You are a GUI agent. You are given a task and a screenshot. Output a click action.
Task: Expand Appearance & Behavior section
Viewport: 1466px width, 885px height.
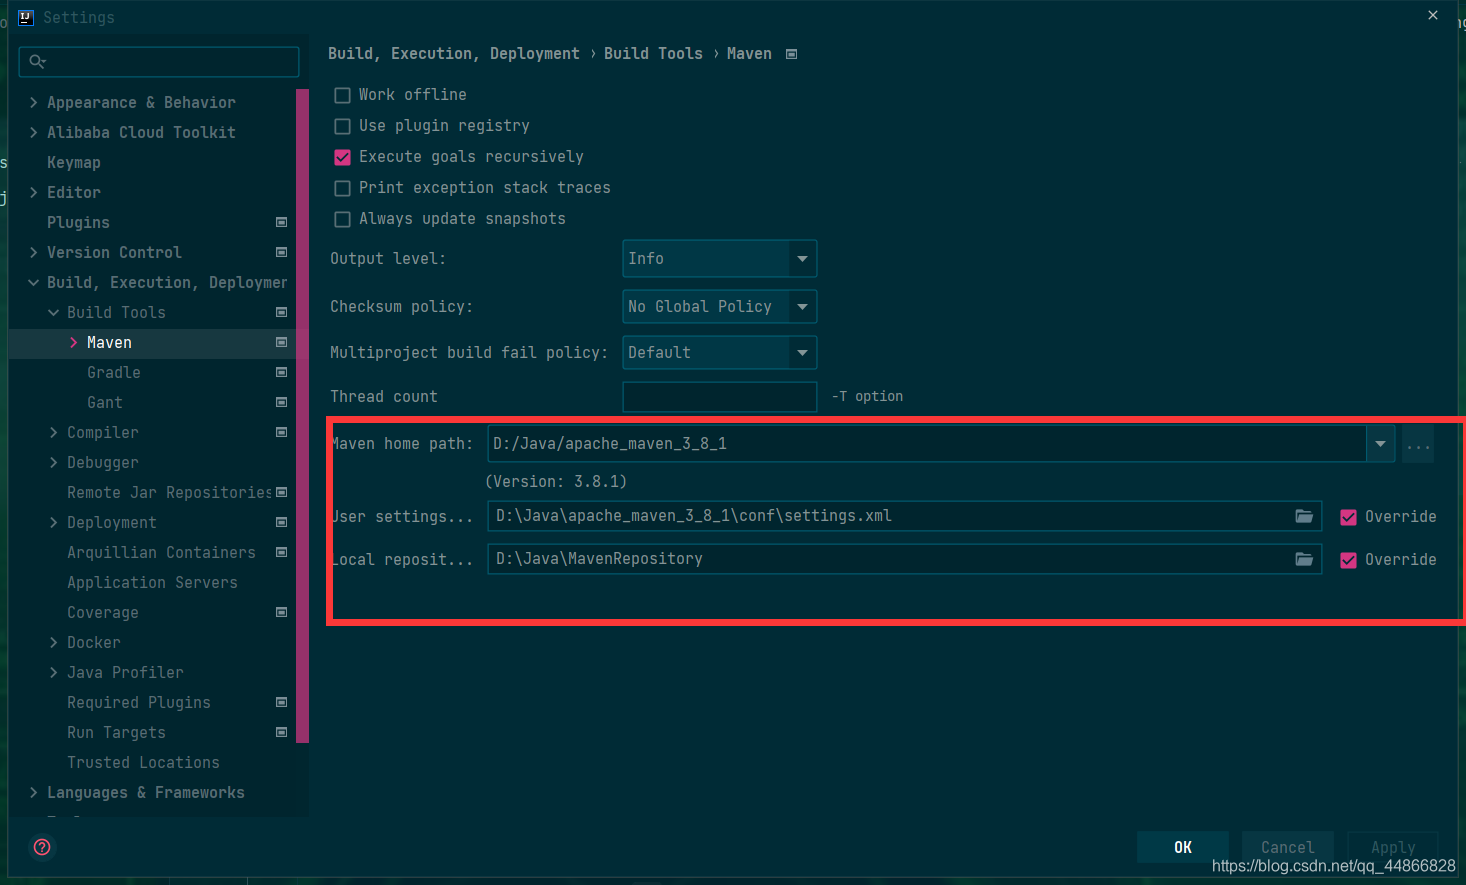point(34,102)
